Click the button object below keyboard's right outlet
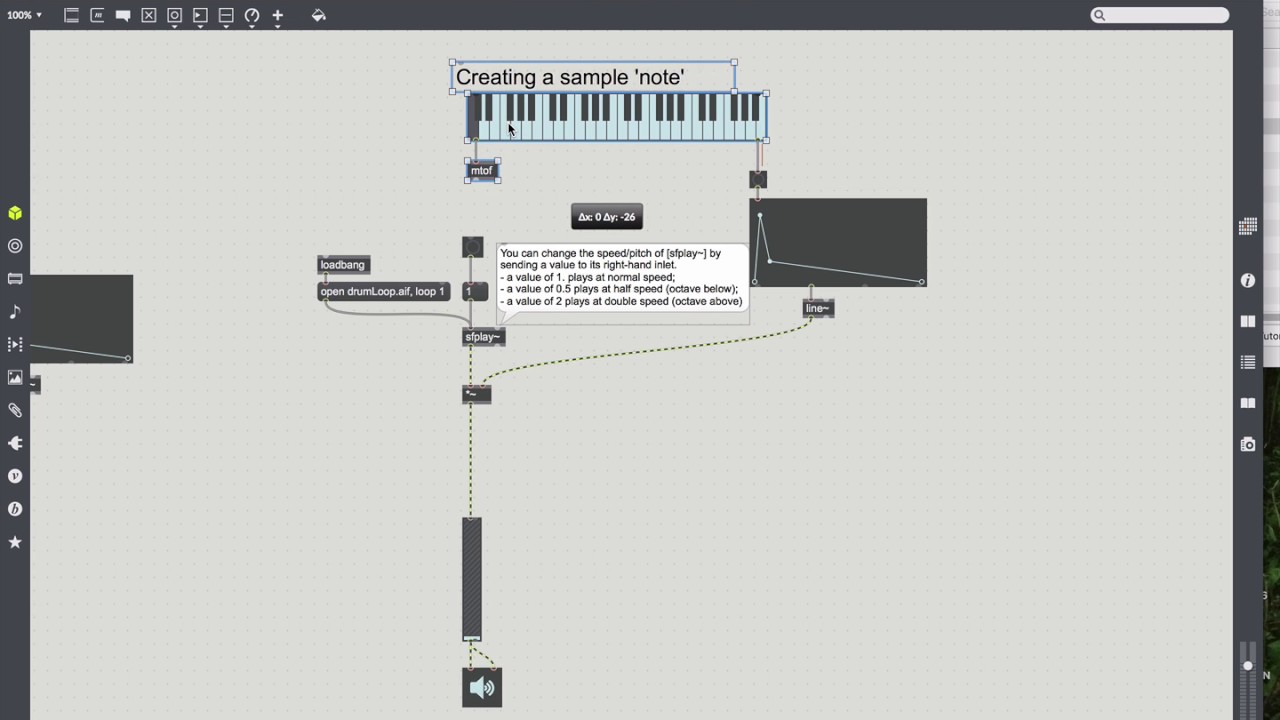Screen dimensions: 1280x720 [758, 180]
